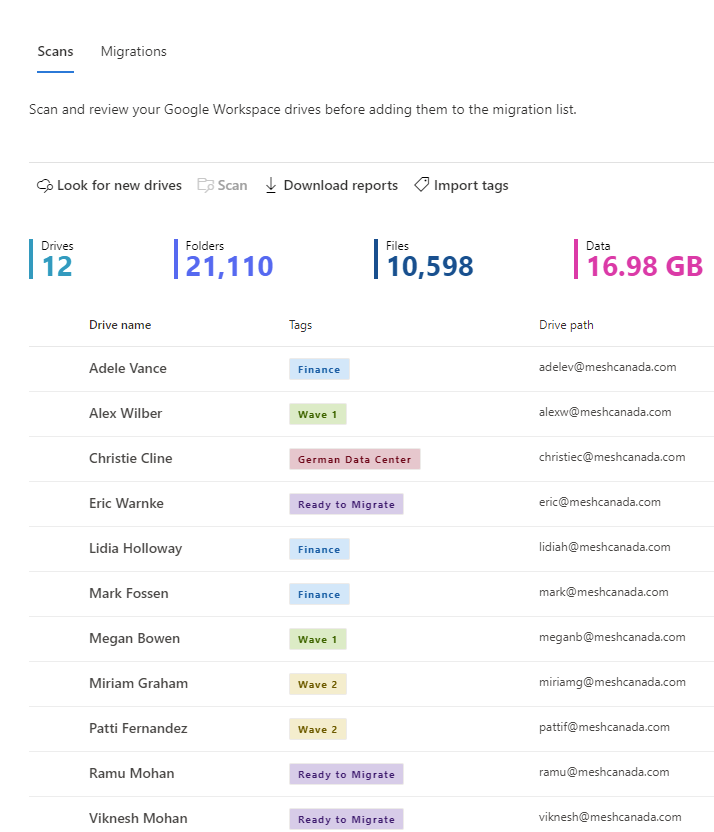Screen dimensions: 714x832
Task: Select the Miriam Graham drive name
Action: point(138,683)
